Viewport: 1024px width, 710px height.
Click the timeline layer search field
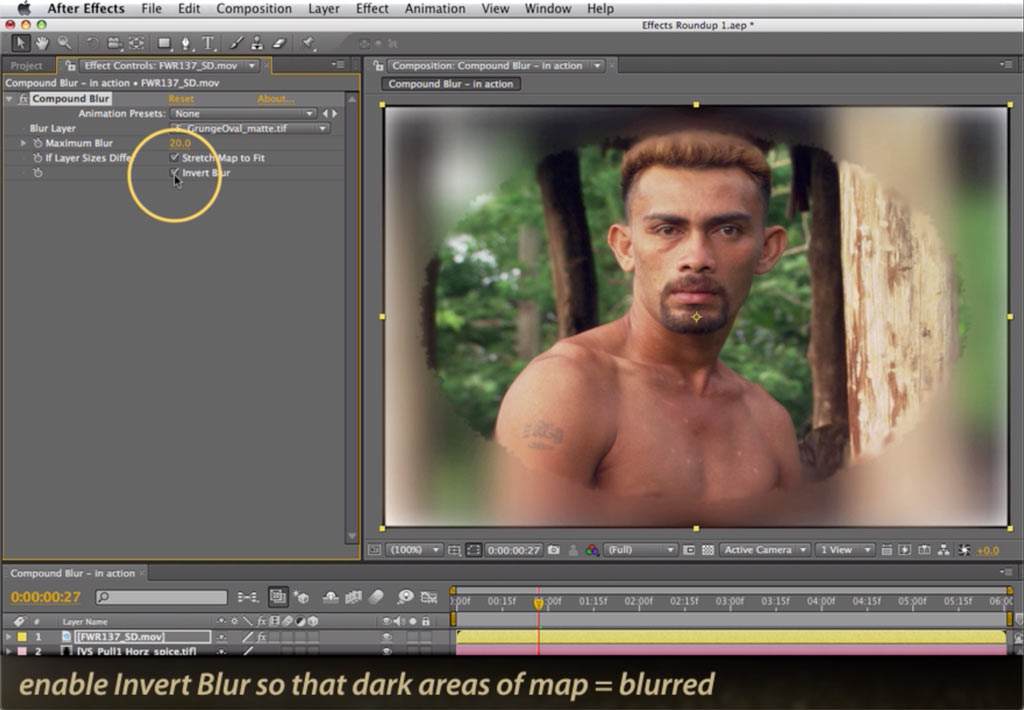click(161, 596)
